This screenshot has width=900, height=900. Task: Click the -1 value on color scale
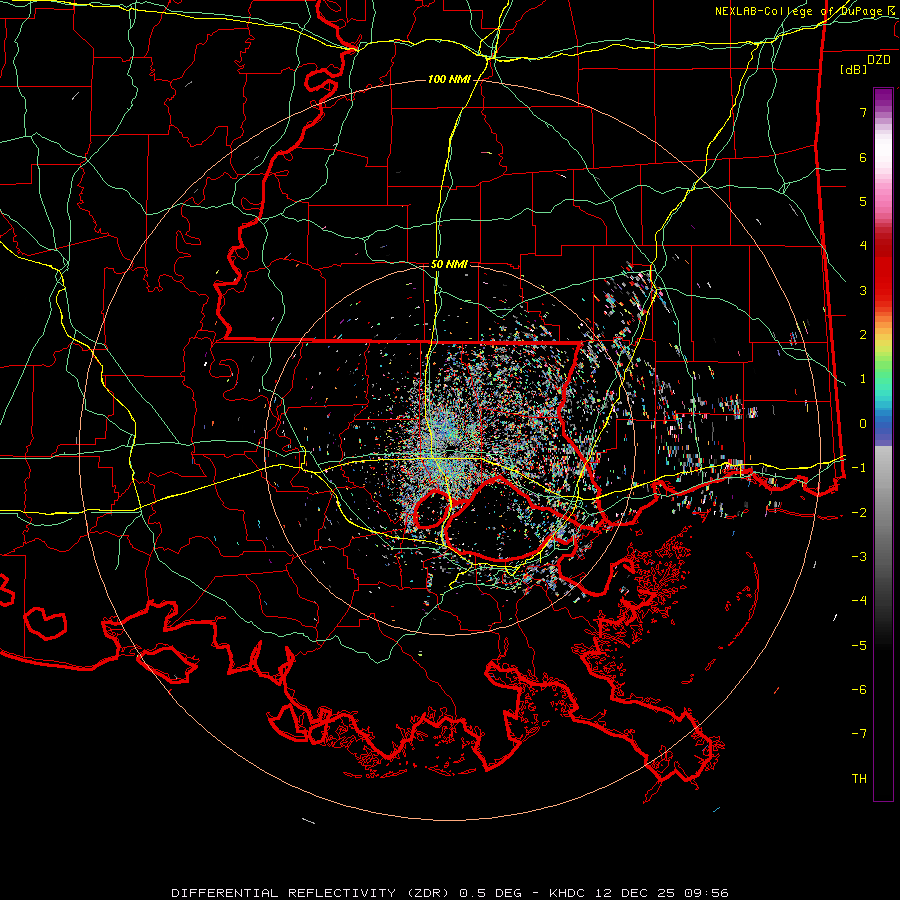(859, 468)
